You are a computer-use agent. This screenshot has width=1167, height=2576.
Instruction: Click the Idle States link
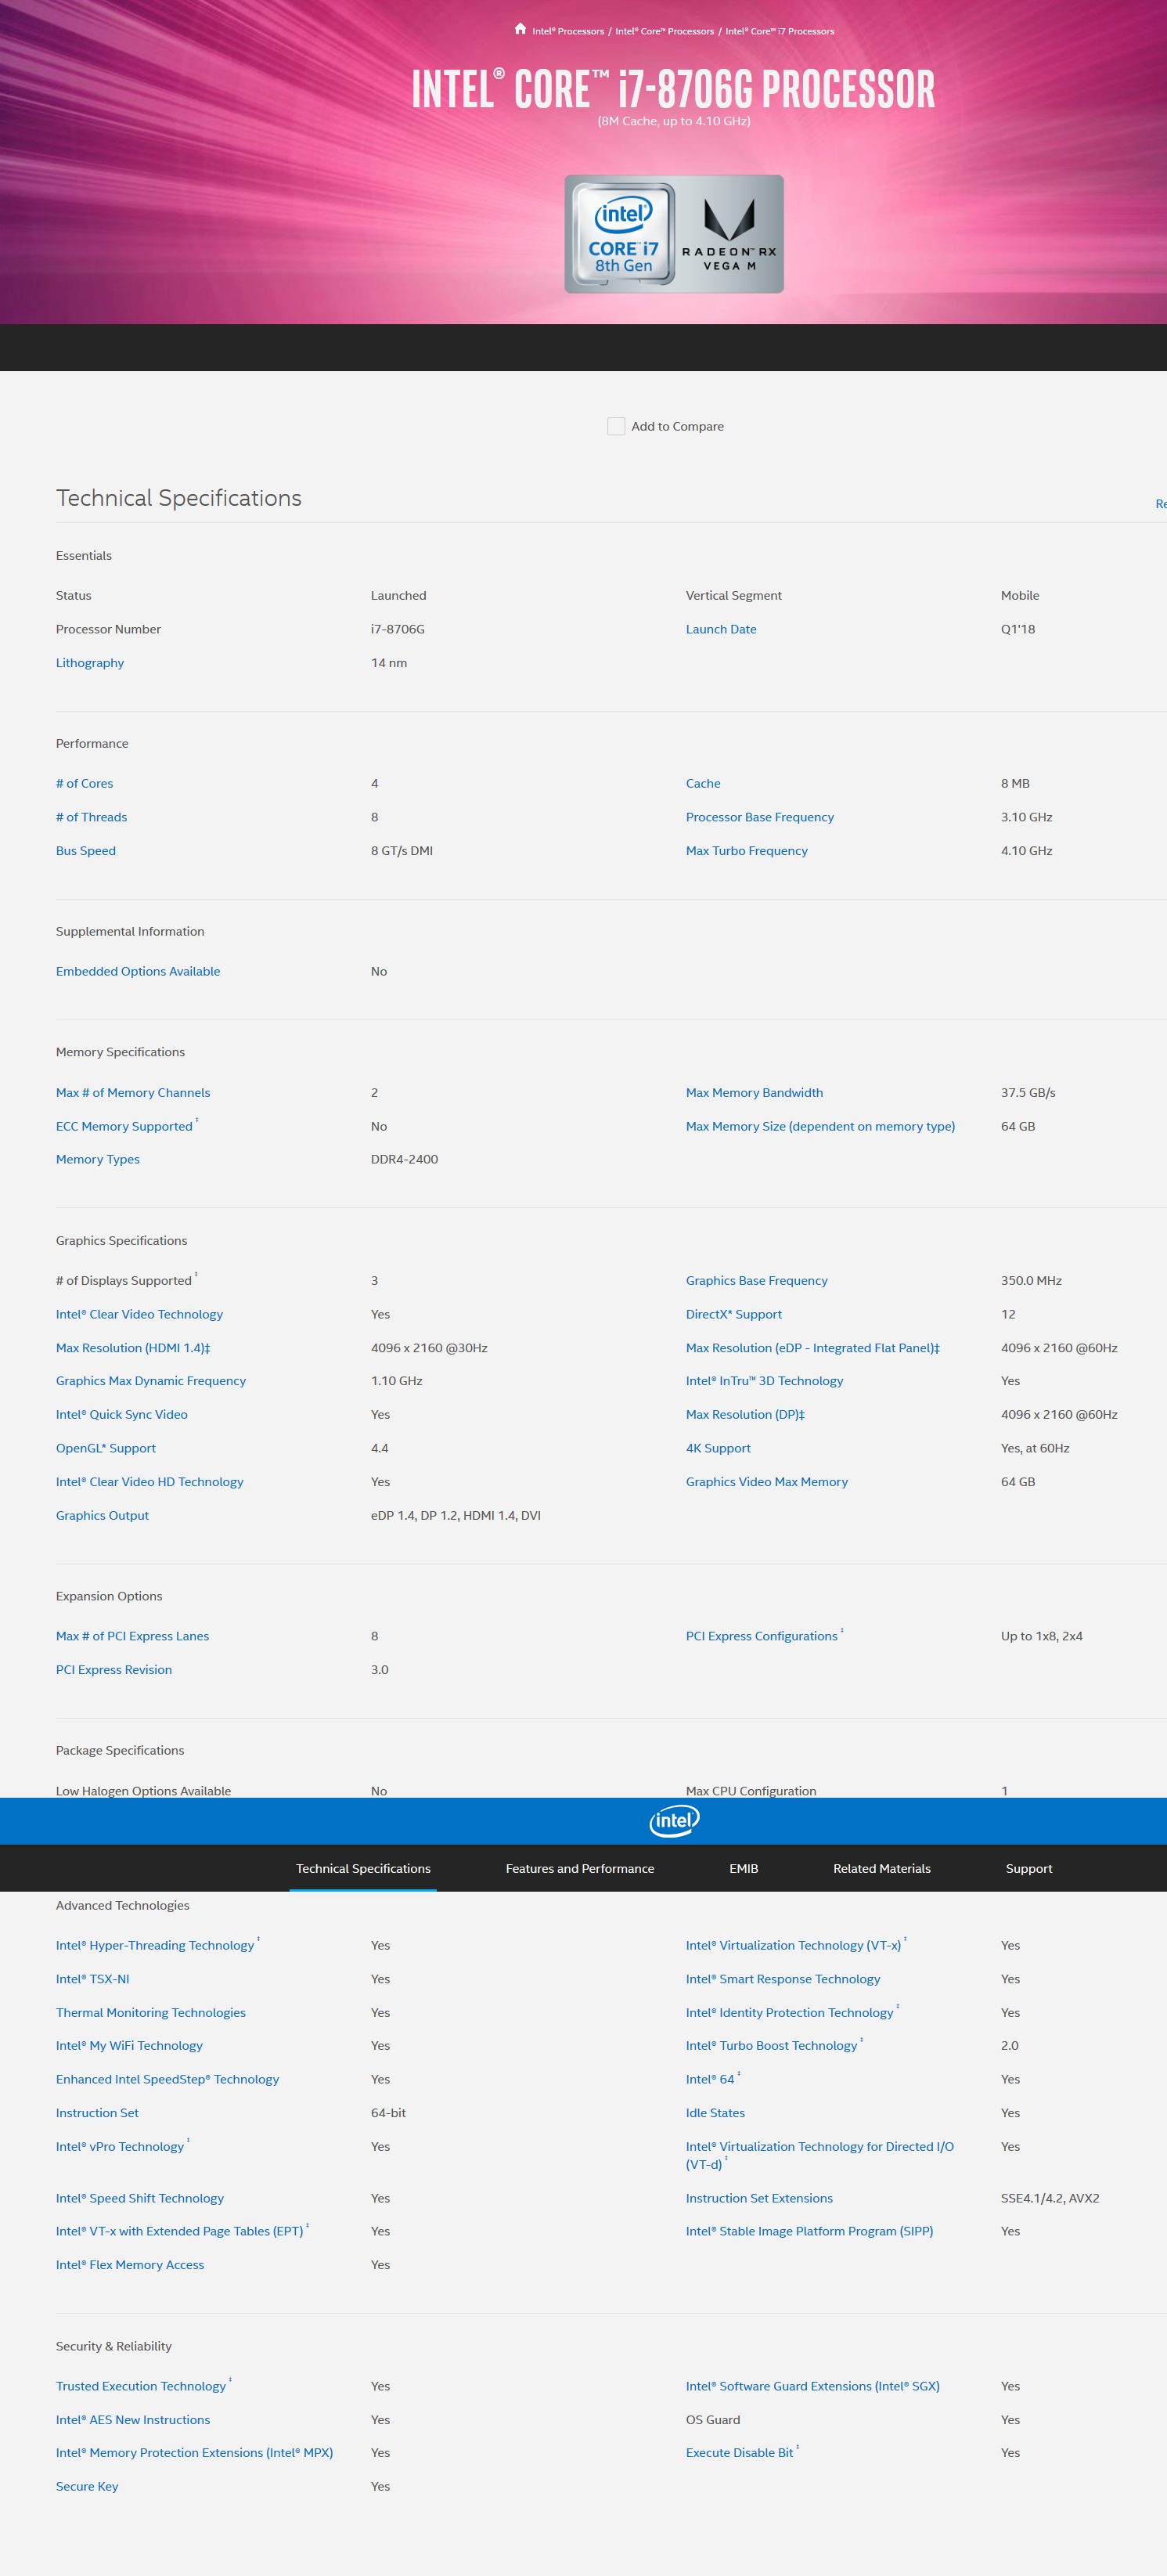point(716,2113)
